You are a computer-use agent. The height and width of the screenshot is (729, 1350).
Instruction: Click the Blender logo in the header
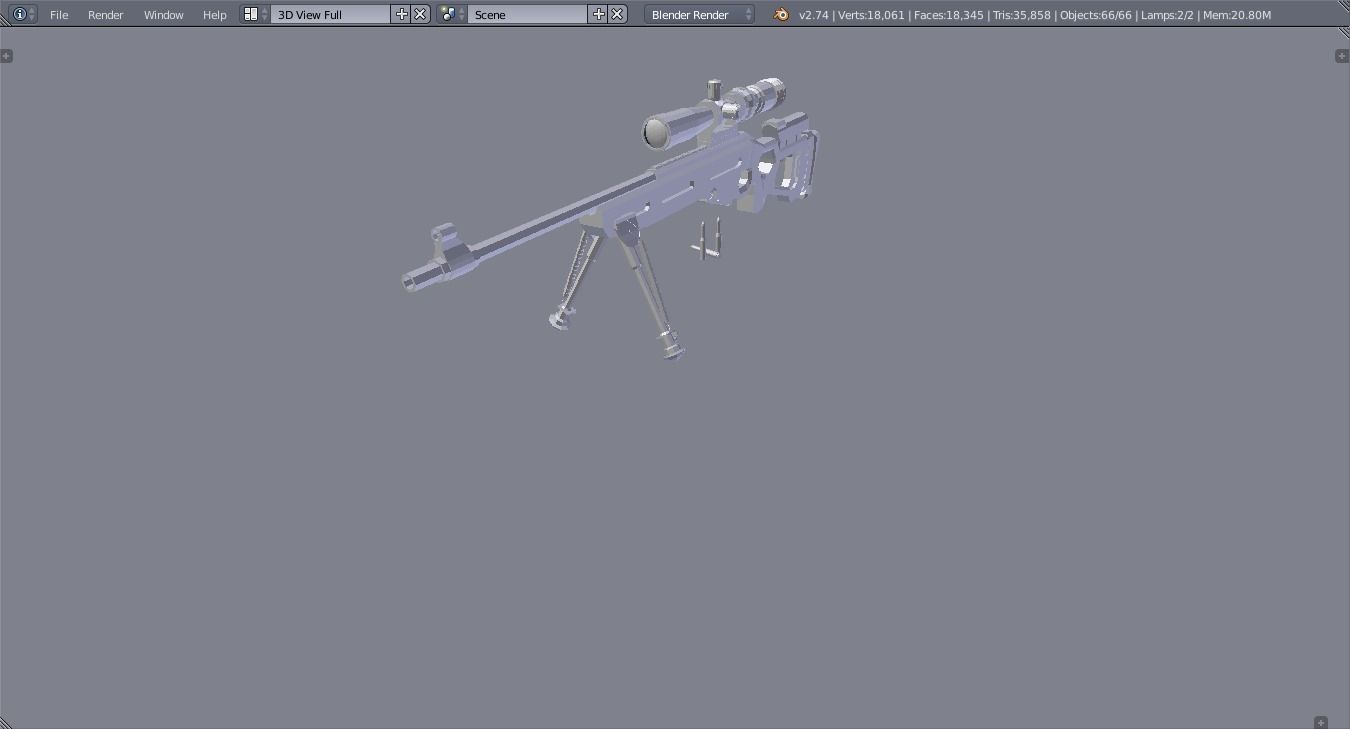tap(779, 15)
